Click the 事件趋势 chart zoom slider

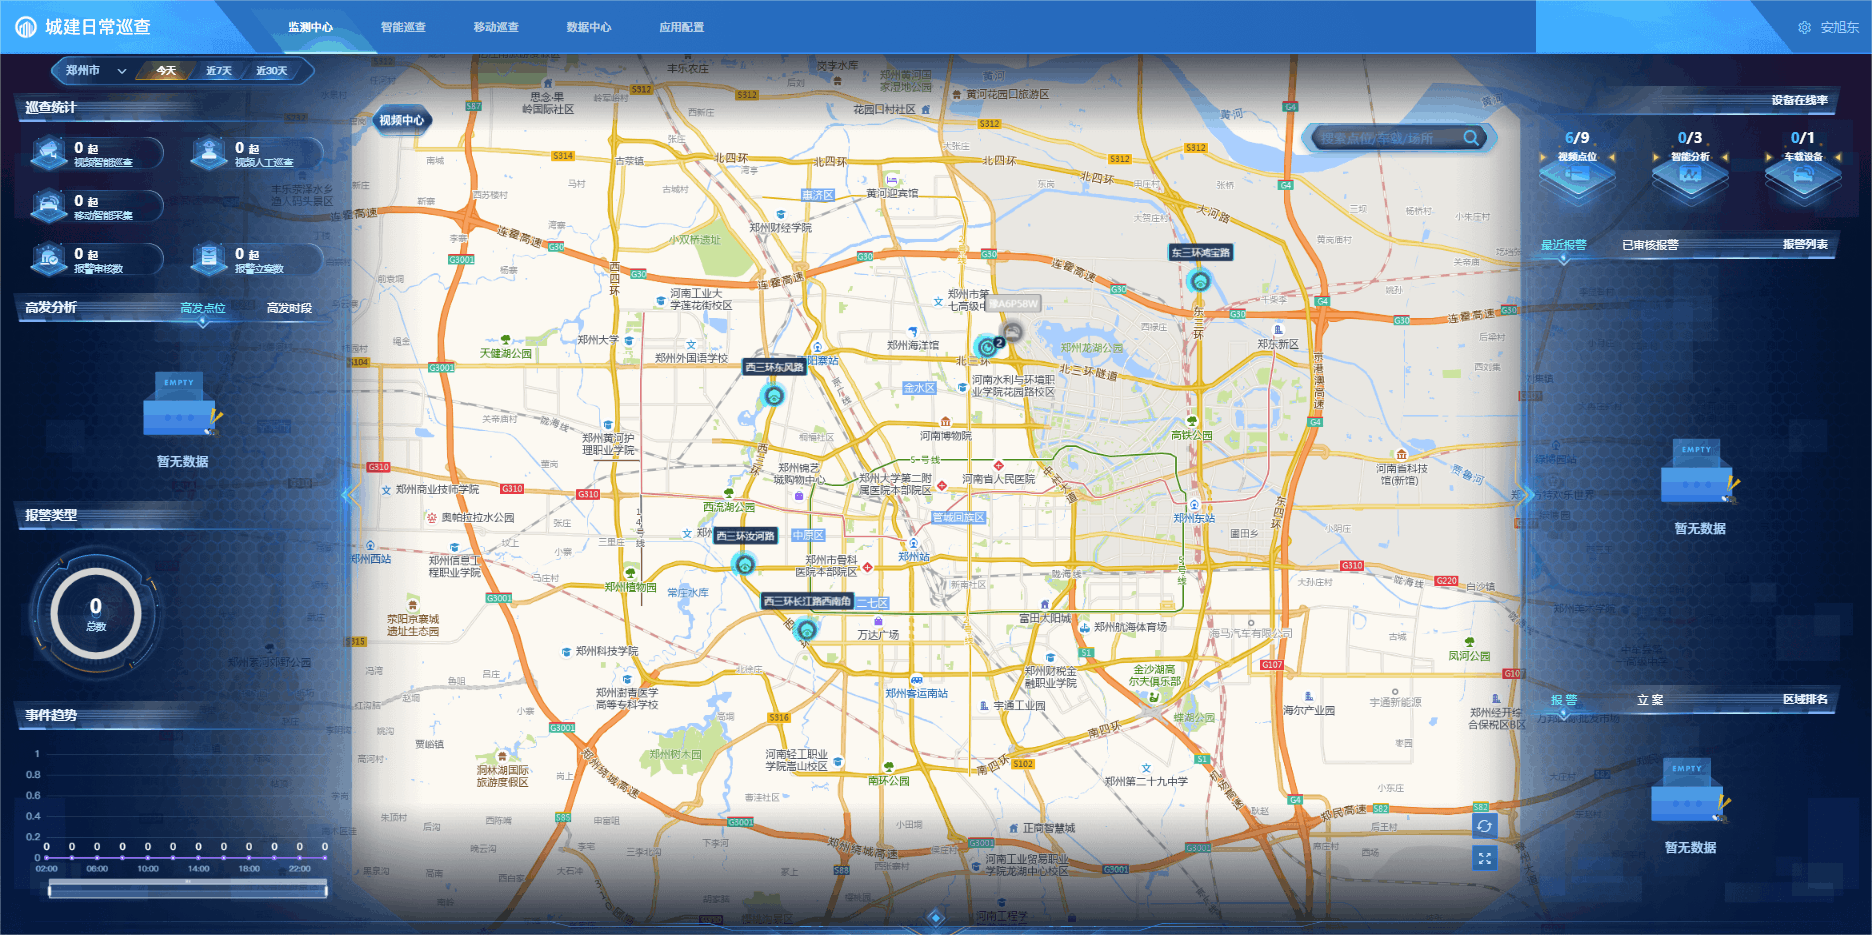187,888
